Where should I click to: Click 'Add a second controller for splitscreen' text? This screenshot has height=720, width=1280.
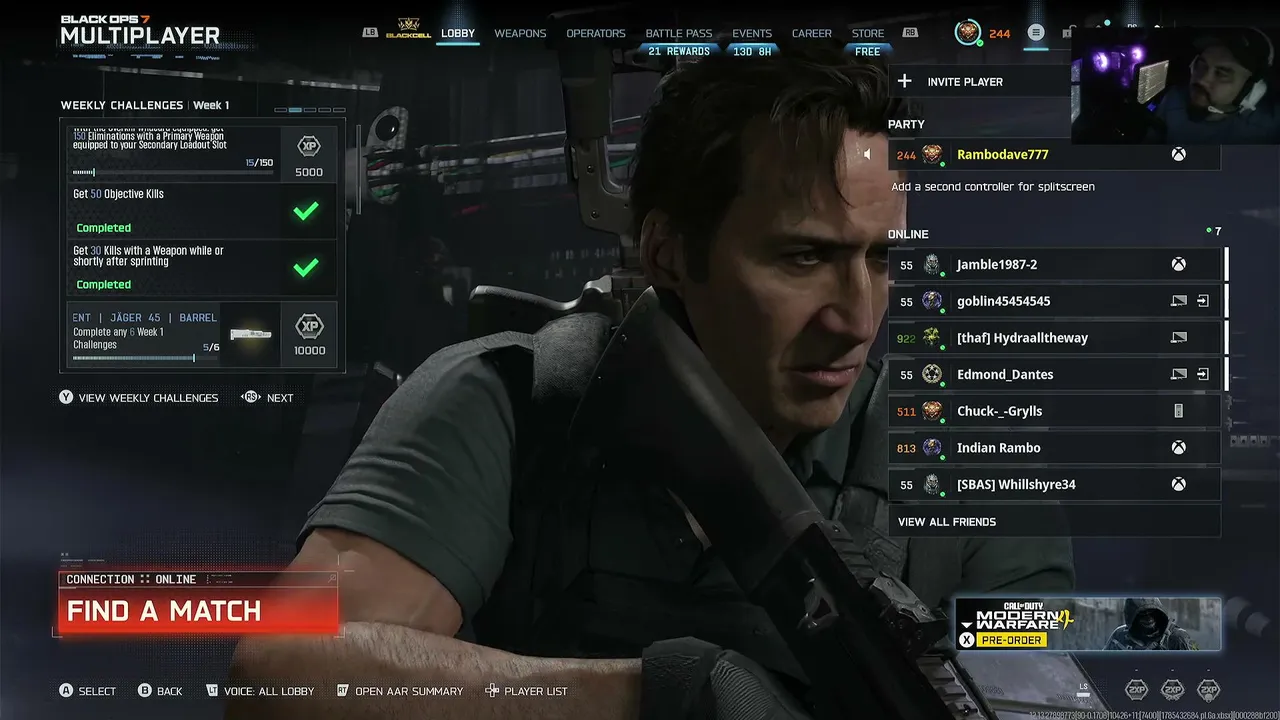(993, 187)
